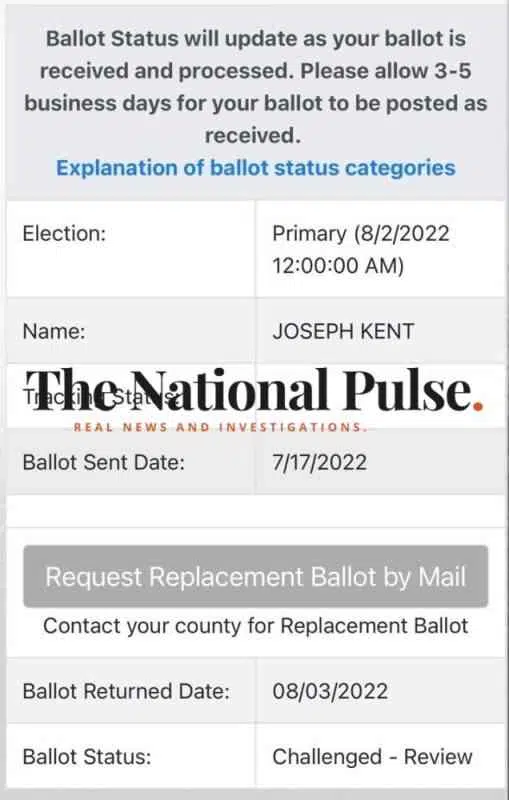Select the JOSEPH KENT name value
The height and width of the screenshot is (800, 509).
pyautogui.click(x=343, y=331)
